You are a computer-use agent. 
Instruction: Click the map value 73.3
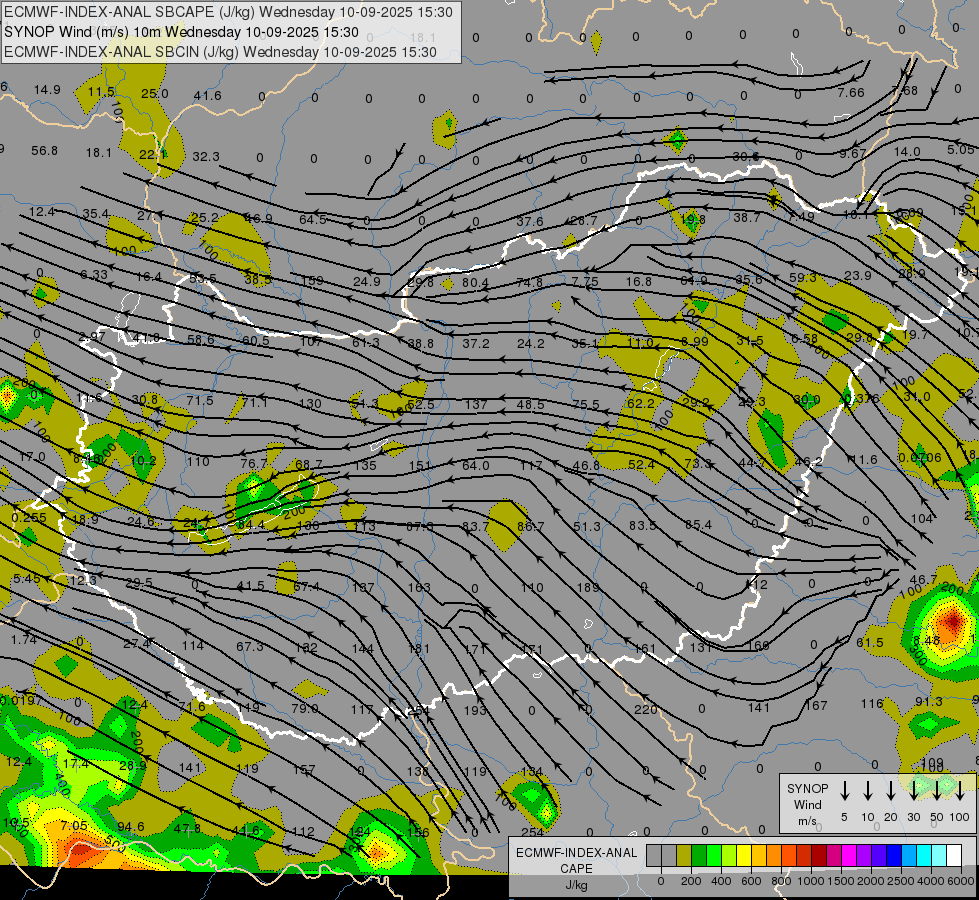pos(698,463)
